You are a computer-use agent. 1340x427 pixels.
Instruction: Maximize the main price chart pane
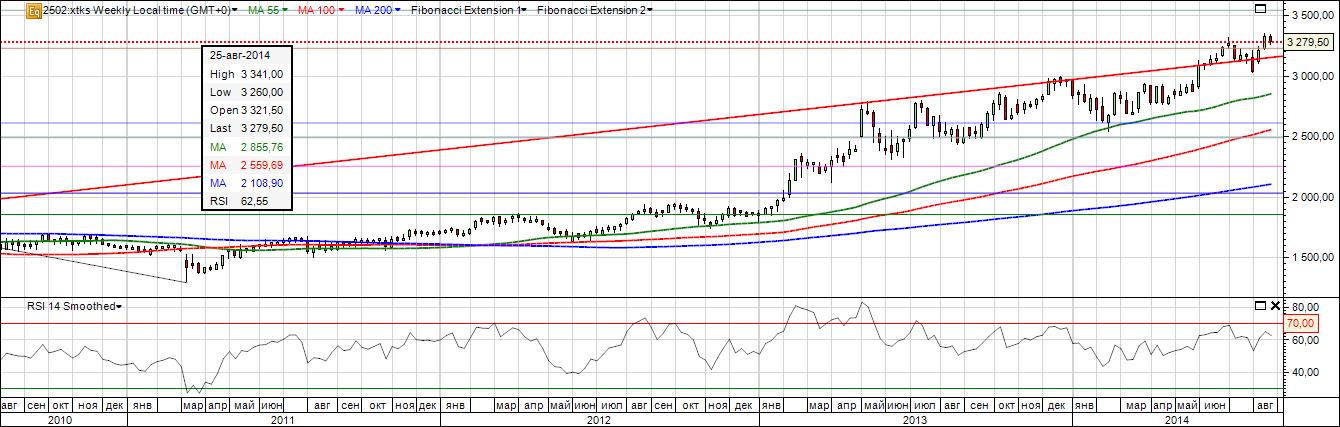[1260, 8]
